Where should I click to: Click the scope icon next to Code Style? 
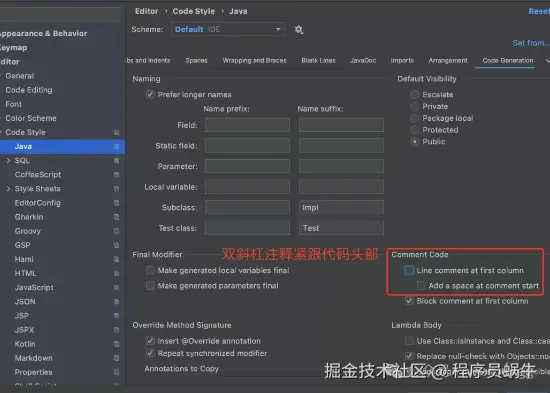pyautogui.click(x=116, y=132)
